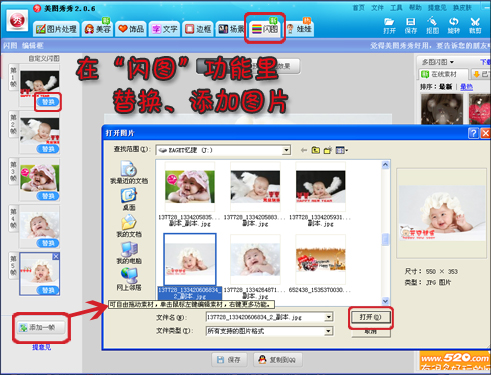The image size is (491, 375).
Task: Click the file list scroll up arrow
Action: tap(385, 164)
